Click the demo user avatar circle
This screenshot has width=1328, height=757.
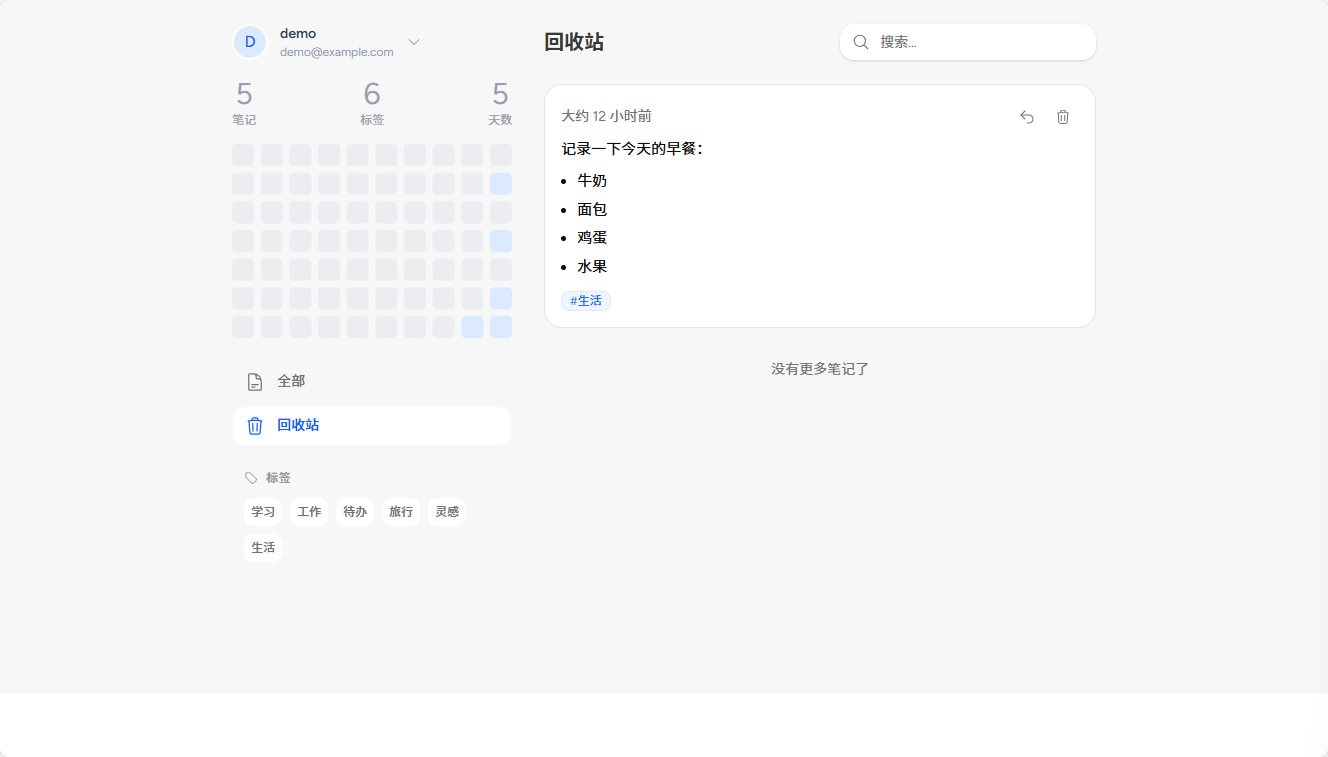click(x=249, y=42)
